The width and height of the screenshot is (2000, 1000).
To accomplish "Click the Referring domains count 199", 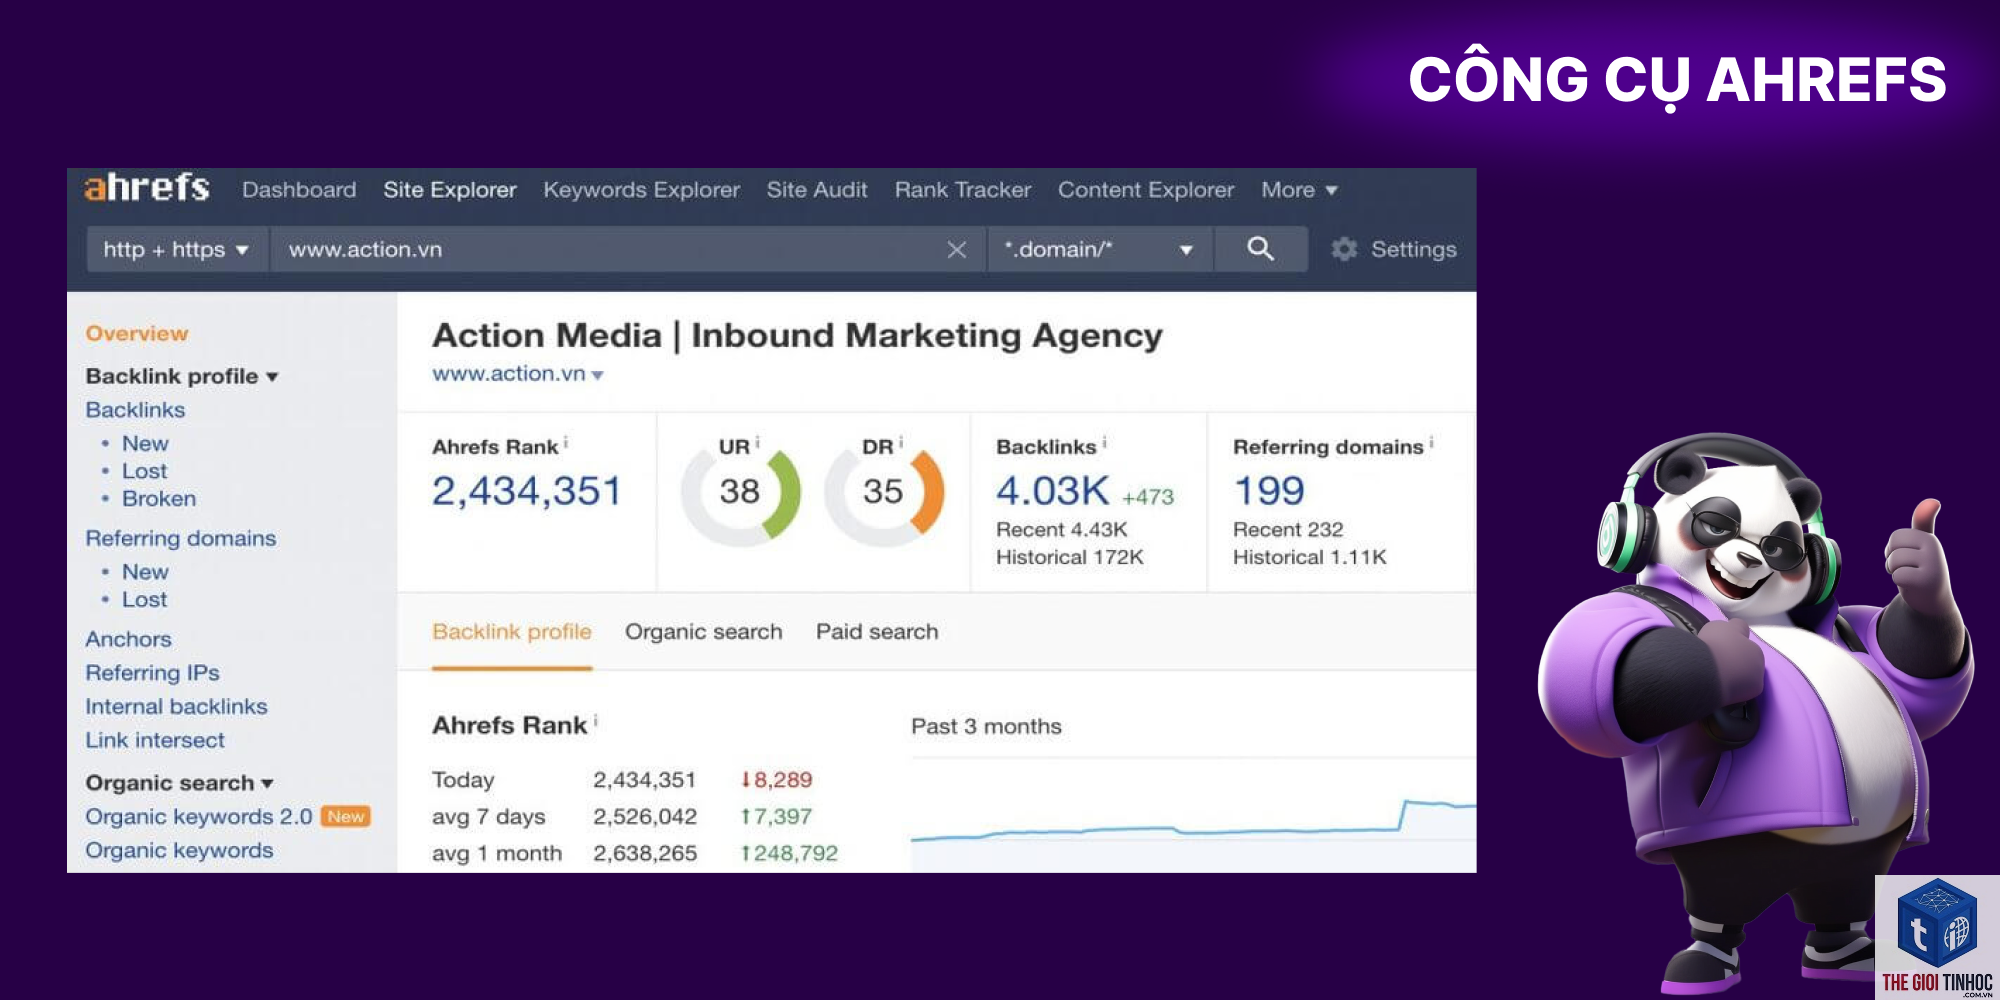I will pyautogui.click(x=1269, y=491).
